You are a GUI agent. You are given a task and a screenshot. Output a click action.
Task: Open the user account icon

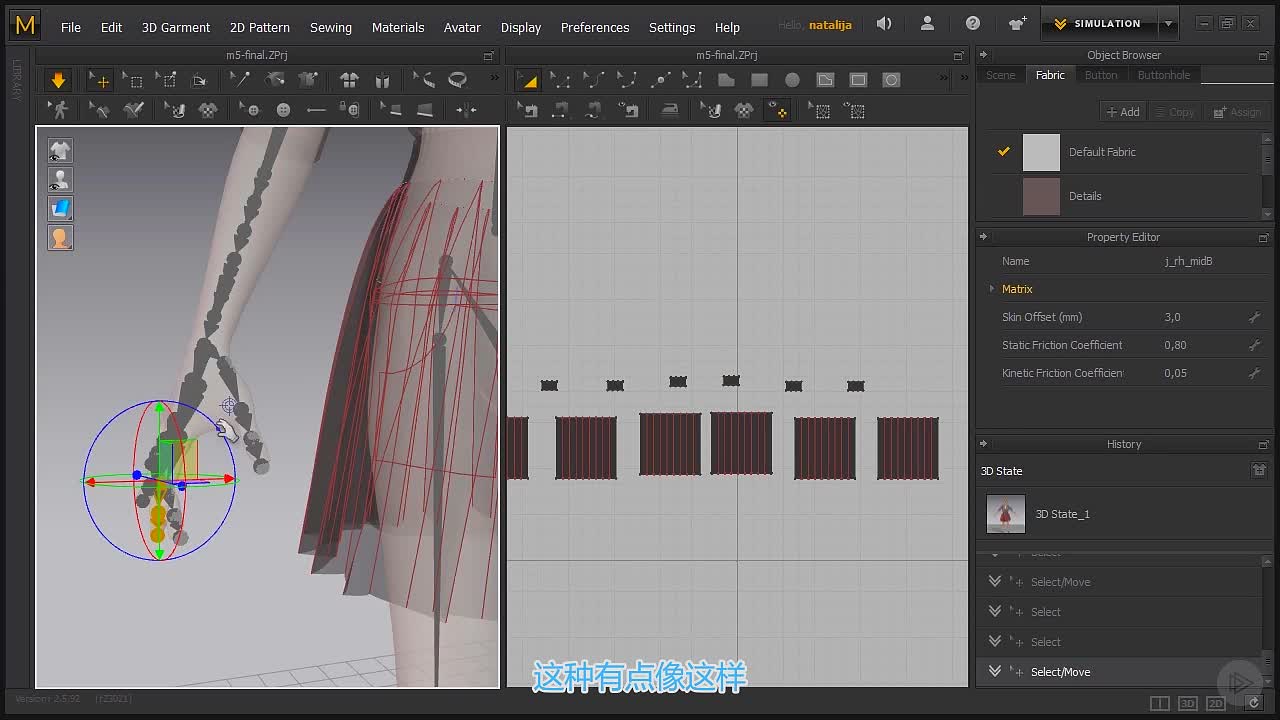[x=929, y=24]
